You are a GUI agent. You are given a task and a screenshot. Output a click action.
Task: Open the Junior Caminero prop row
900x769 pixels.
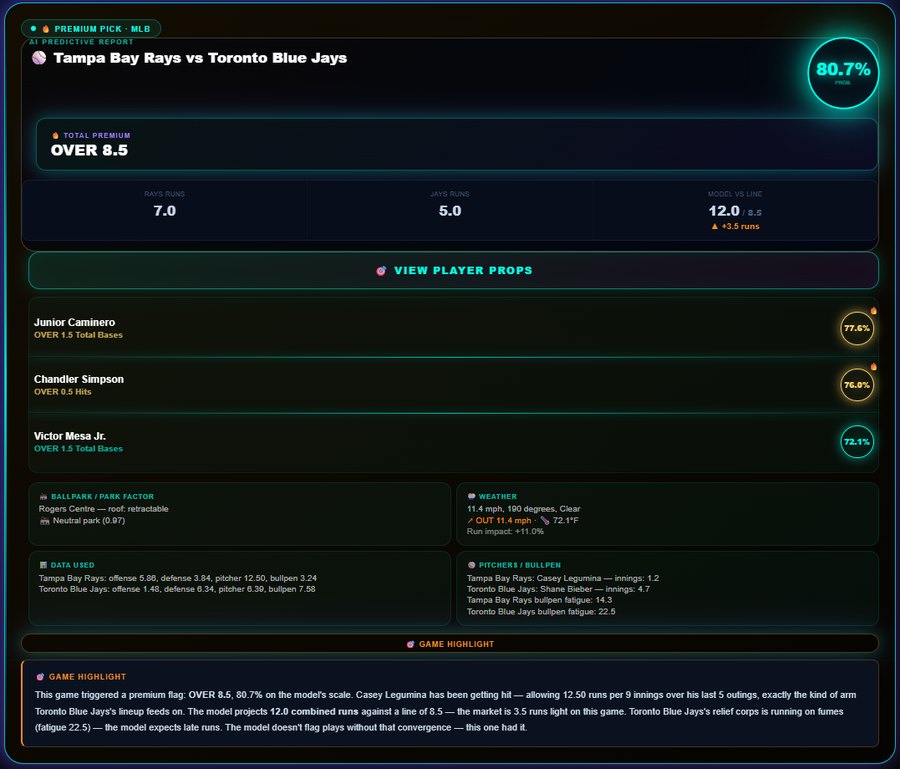tap(453, 328)
